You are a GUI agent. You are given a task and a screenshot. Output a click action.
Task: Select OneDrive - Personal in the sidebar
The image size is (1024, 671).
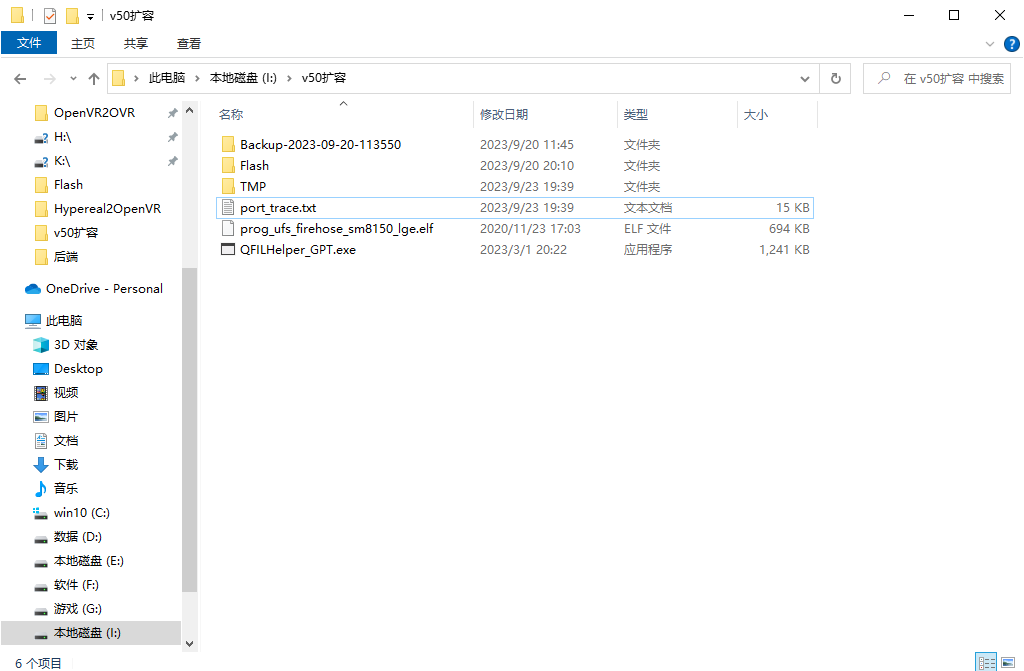tap(104, 289)
